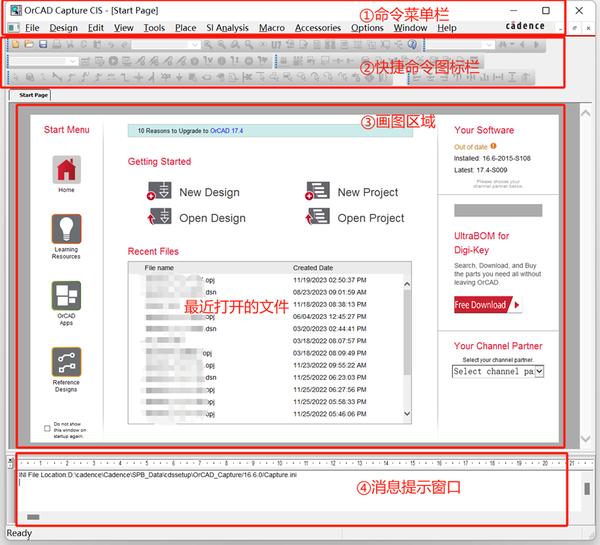Click the Fisheye view eye icon

click(x=263, y=44)
